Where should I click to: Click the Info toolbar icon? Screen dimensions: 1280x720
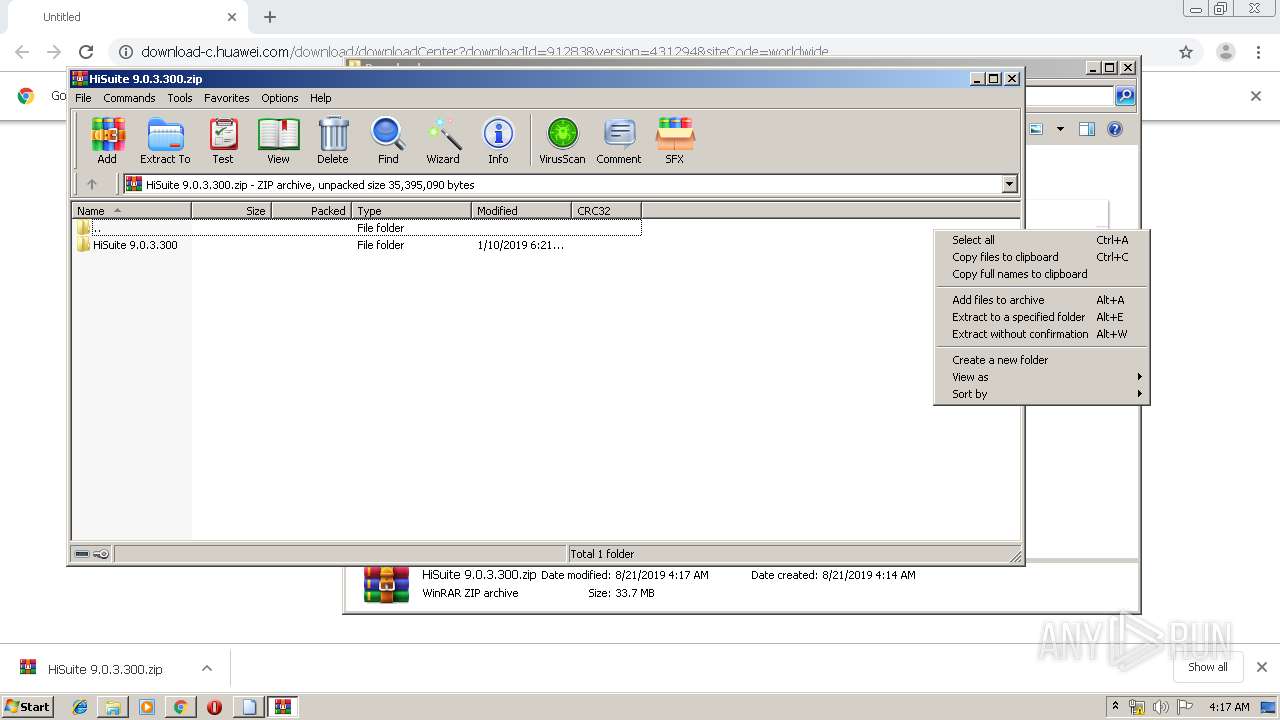[498, 140]
